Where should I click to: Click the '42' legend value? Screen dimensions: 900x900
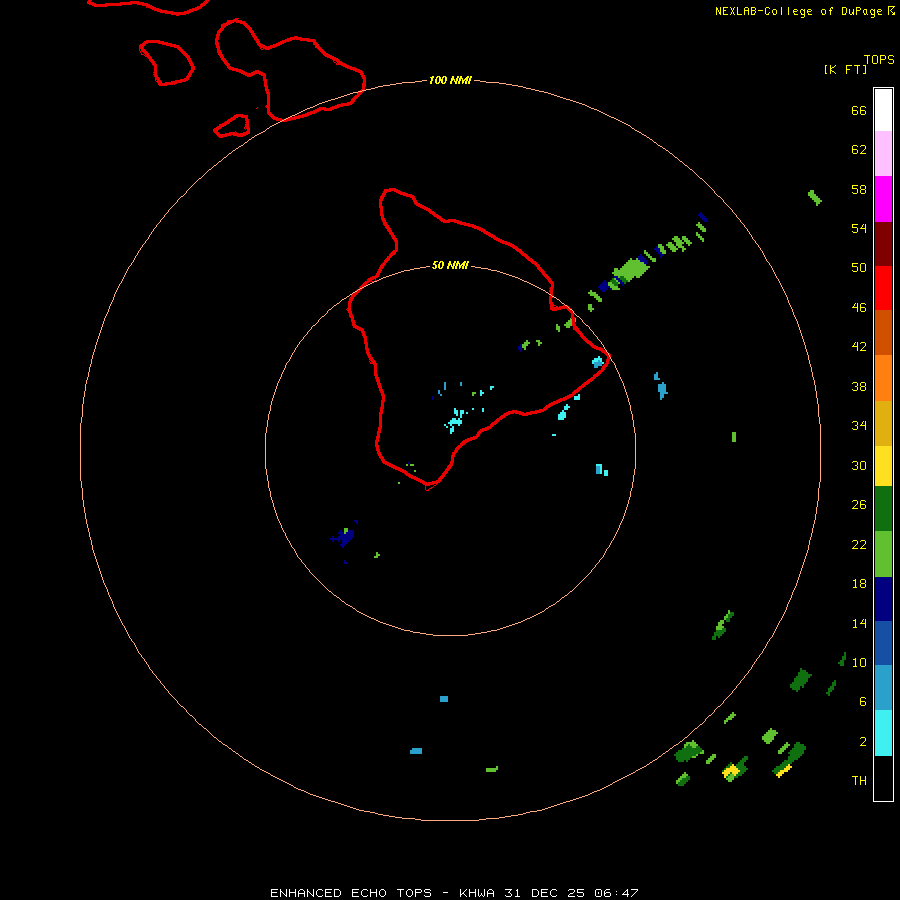click(859, 347)
